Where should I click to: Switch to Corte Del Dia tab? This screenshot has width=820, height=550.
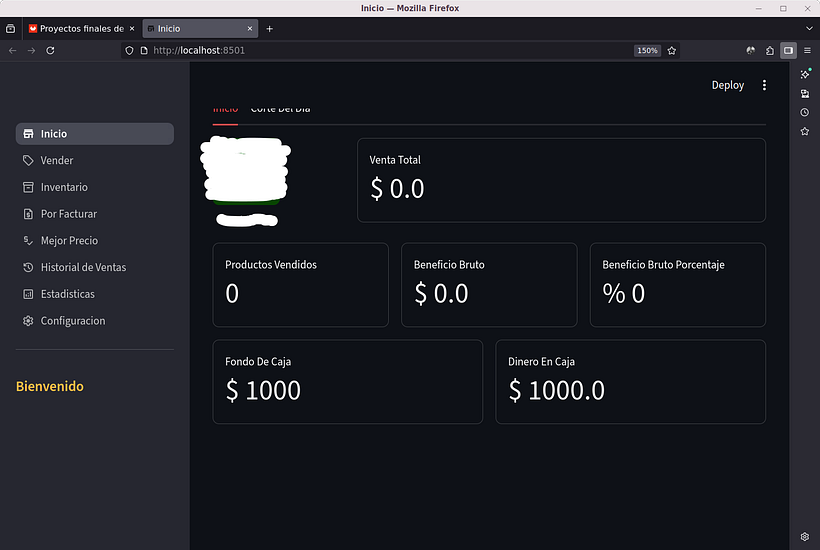[x=280, y=108]
